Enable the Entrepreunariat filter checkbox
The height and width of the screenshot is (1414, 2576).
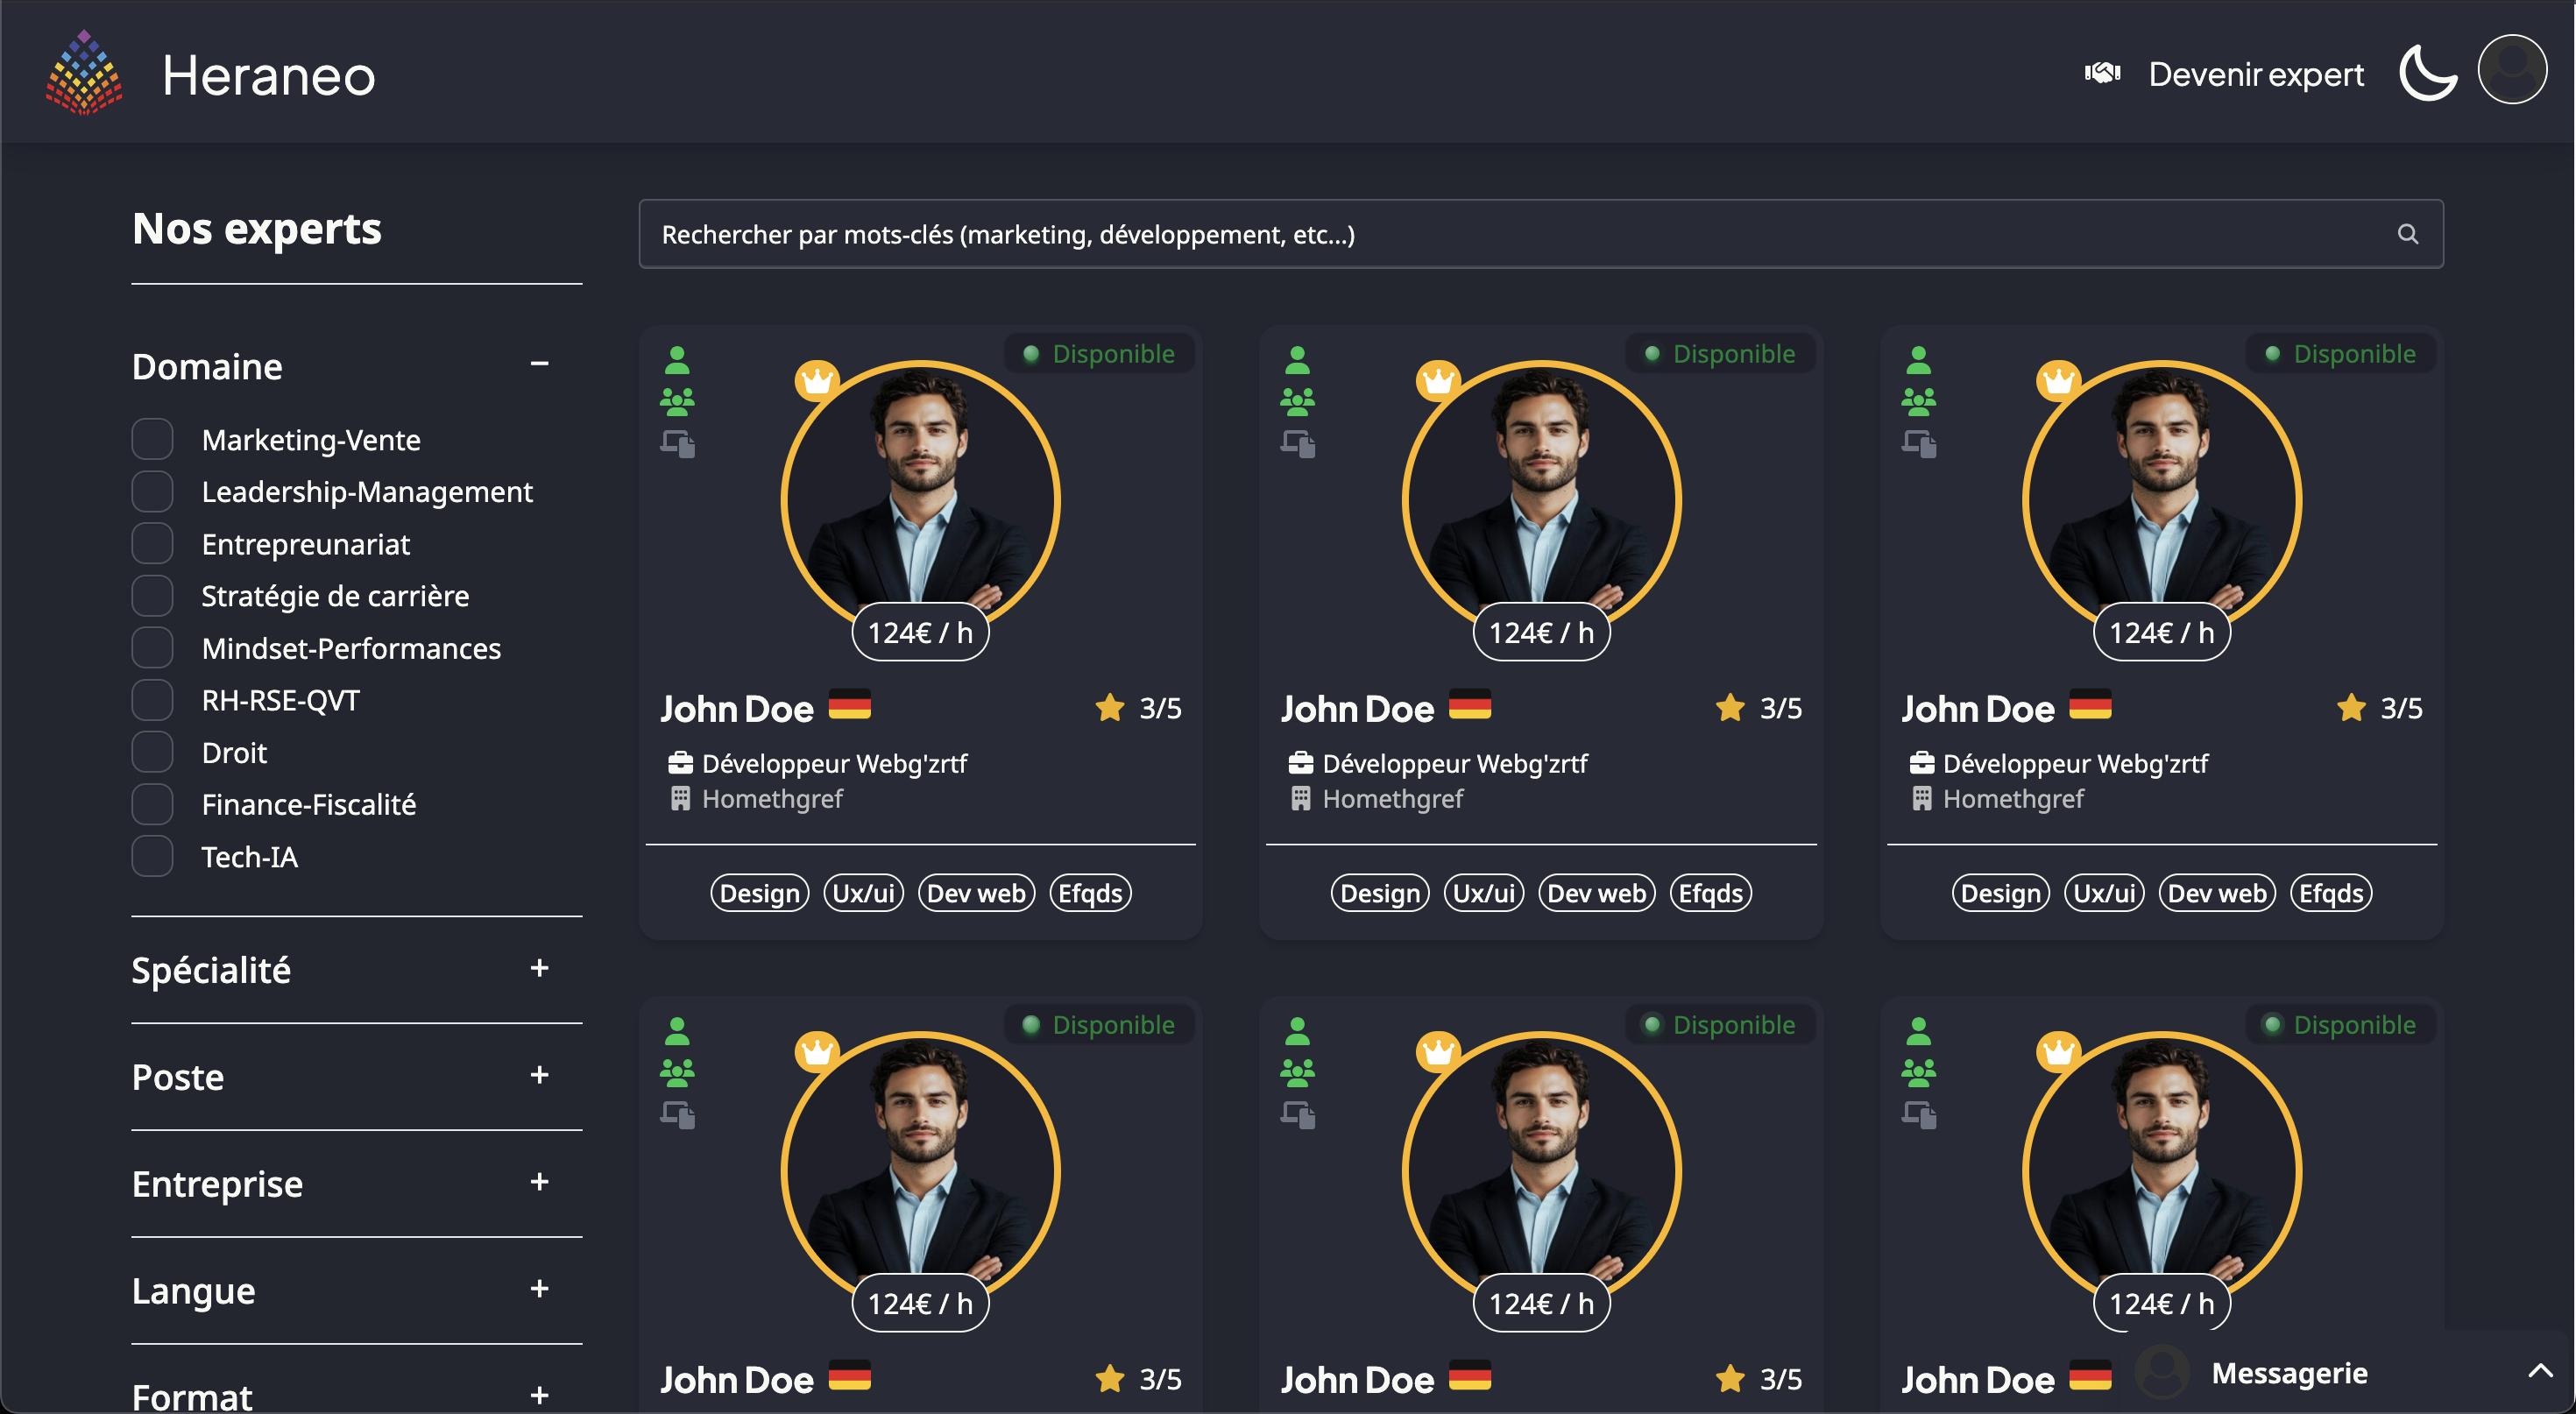coord(153,544)
